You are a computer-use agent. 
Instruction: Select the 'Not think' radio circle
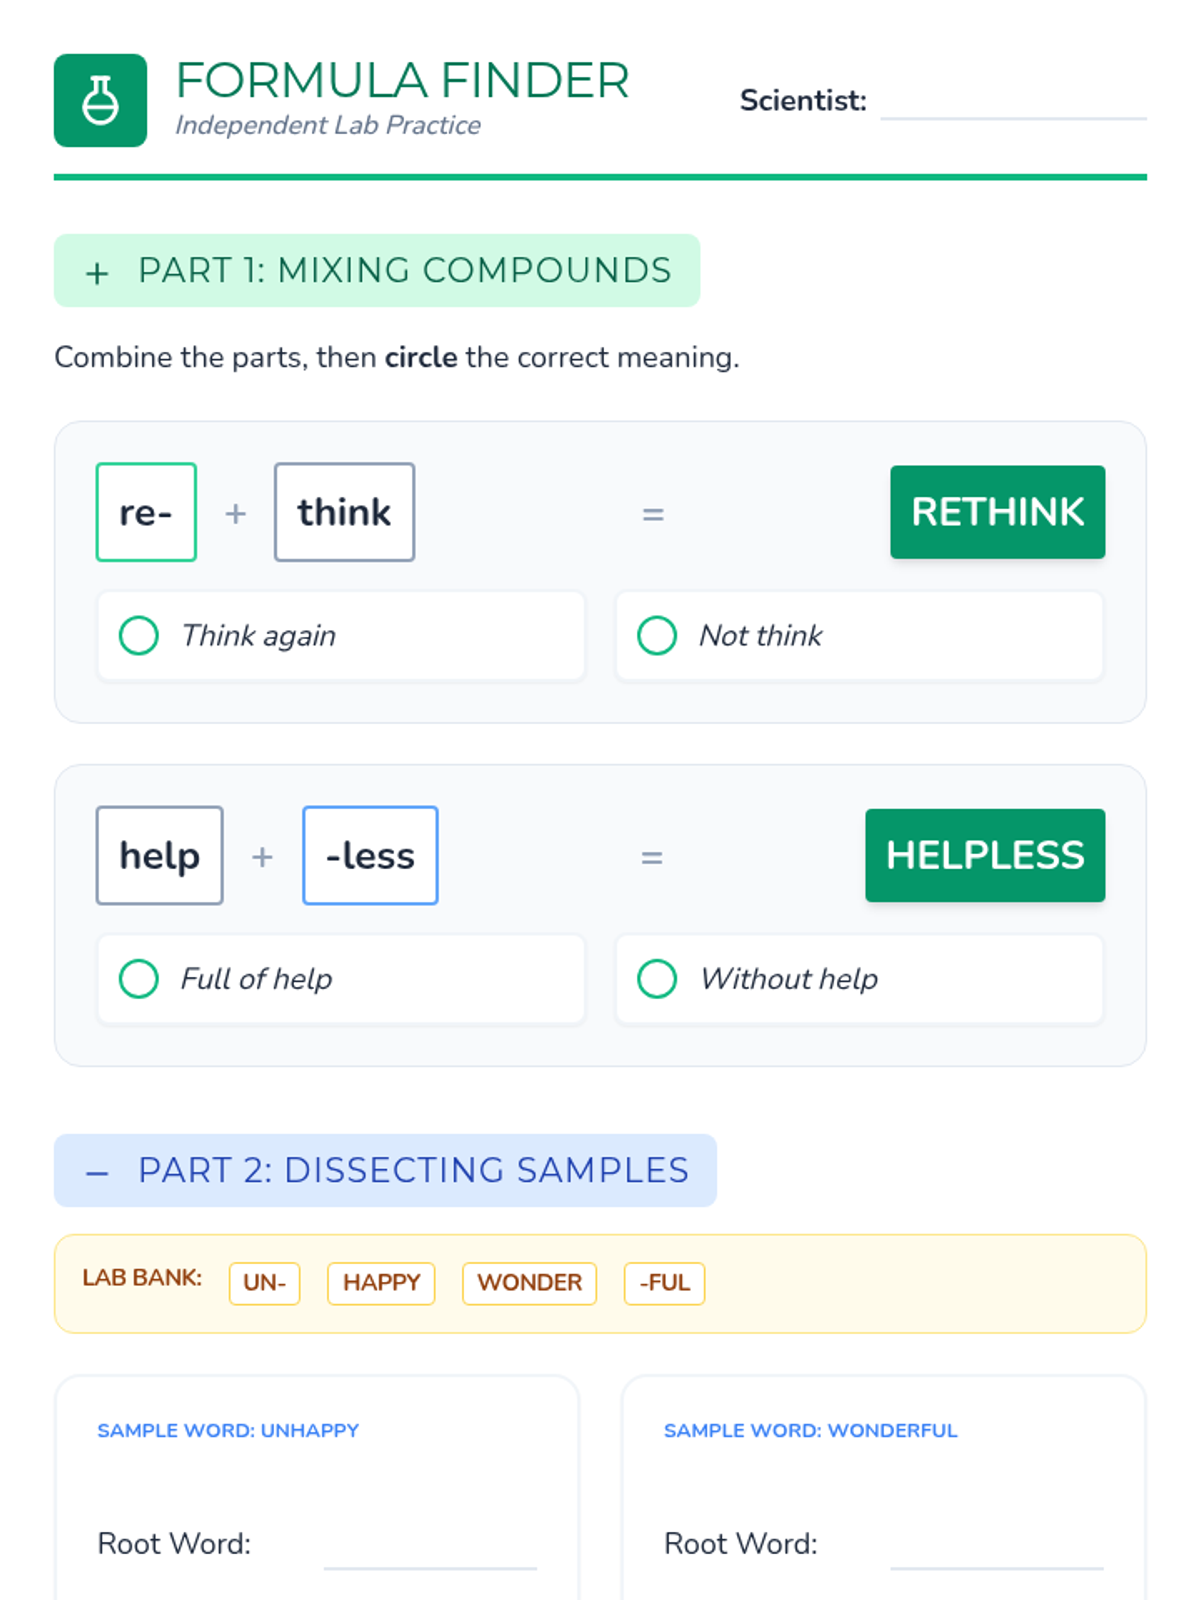tap(657, 635)
